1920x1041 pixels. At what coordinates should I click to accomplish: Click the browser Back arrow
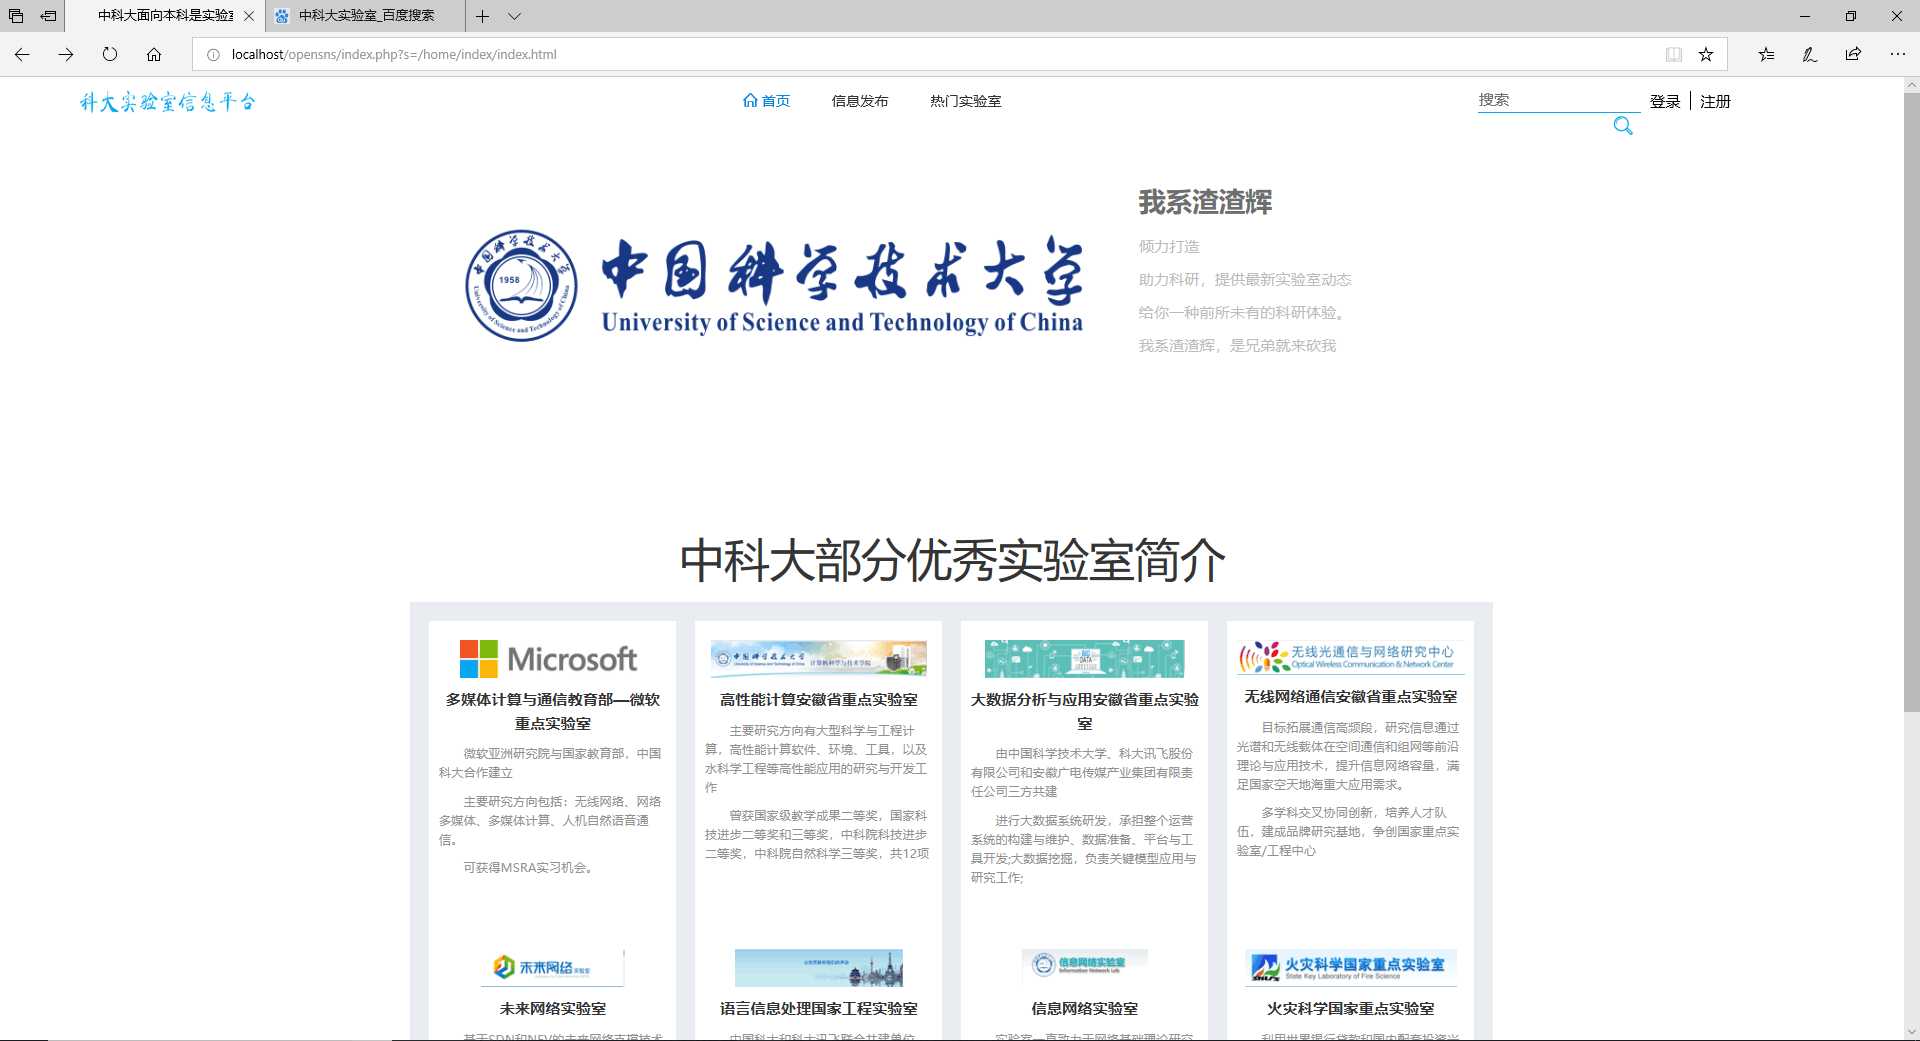(22, 54)
